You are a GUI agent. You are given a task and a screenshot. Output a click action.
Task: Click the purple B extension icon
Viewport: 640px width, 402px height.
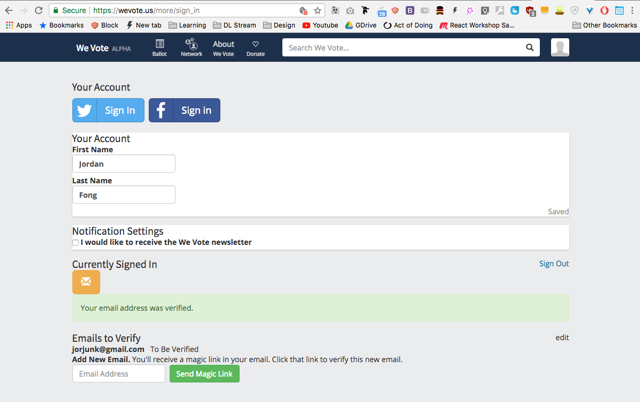(410, 11)
